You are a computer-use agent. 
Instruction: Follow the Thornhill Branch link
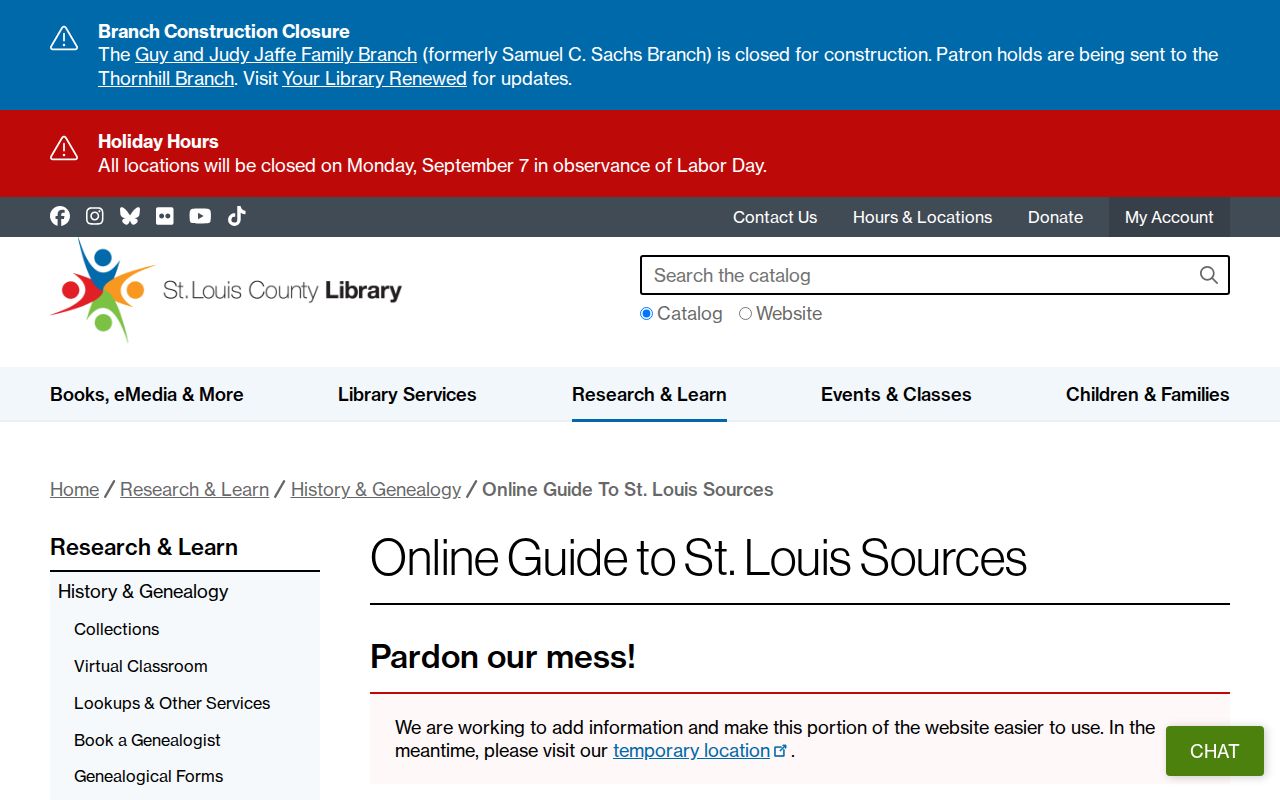166,78
